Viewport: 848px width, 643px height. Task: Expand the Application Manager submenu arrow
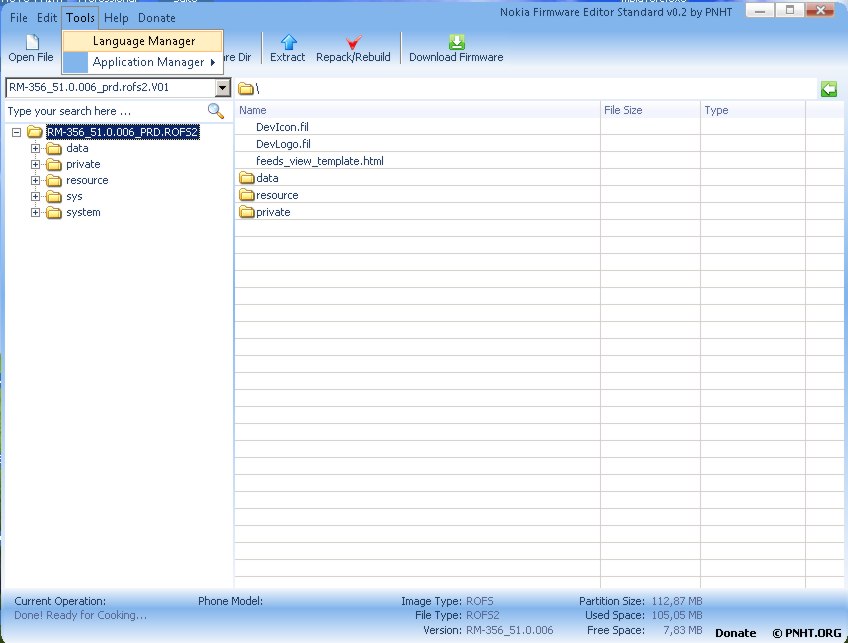[x=213, y=62]
